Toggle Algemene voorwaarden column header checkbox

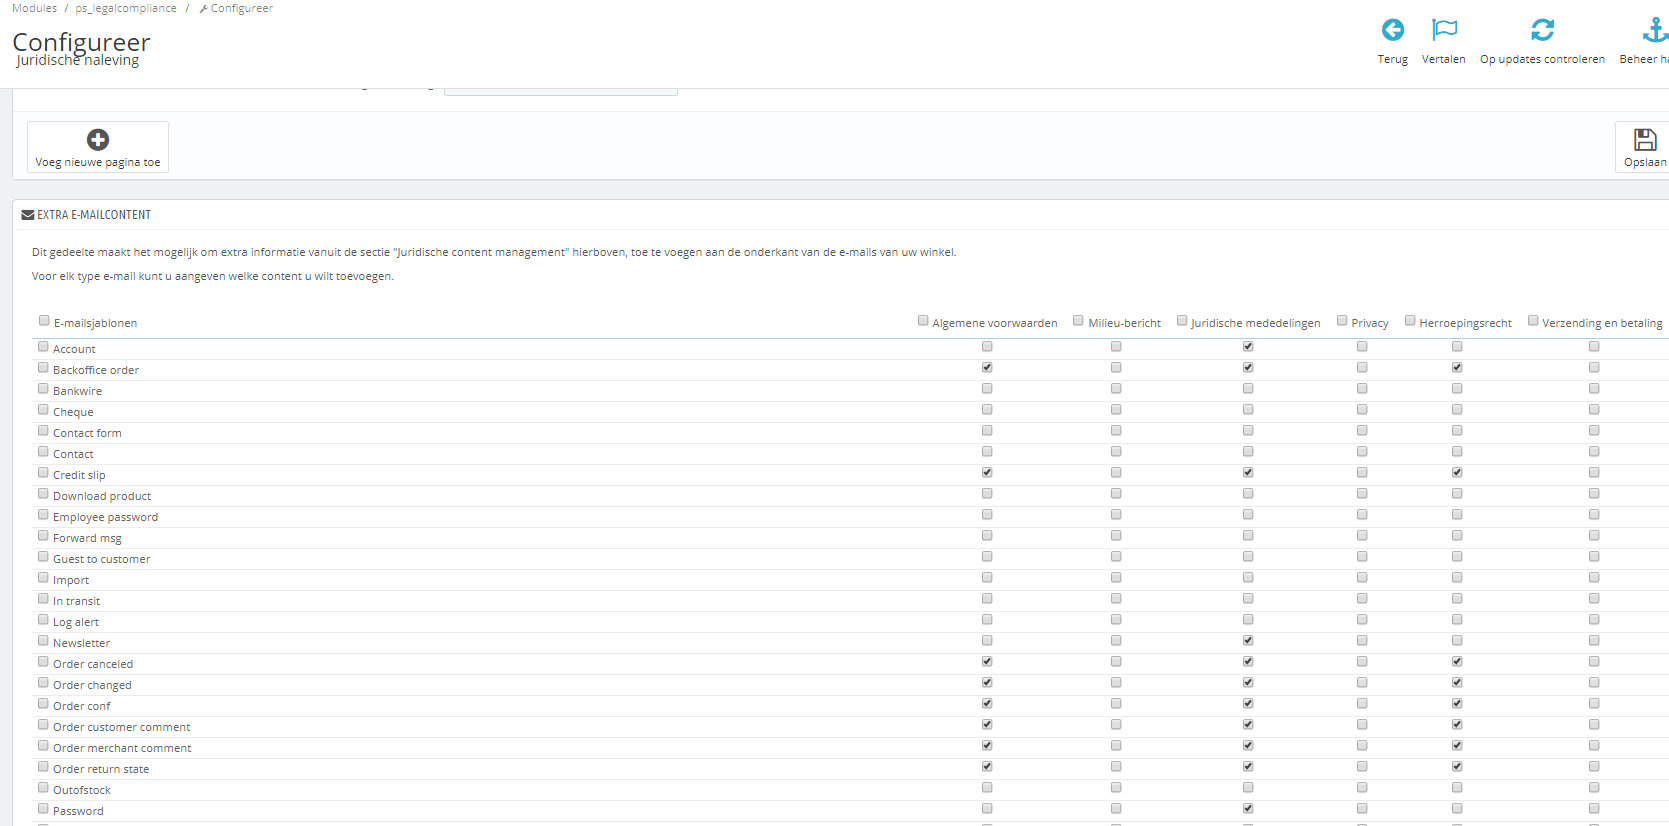923,321
